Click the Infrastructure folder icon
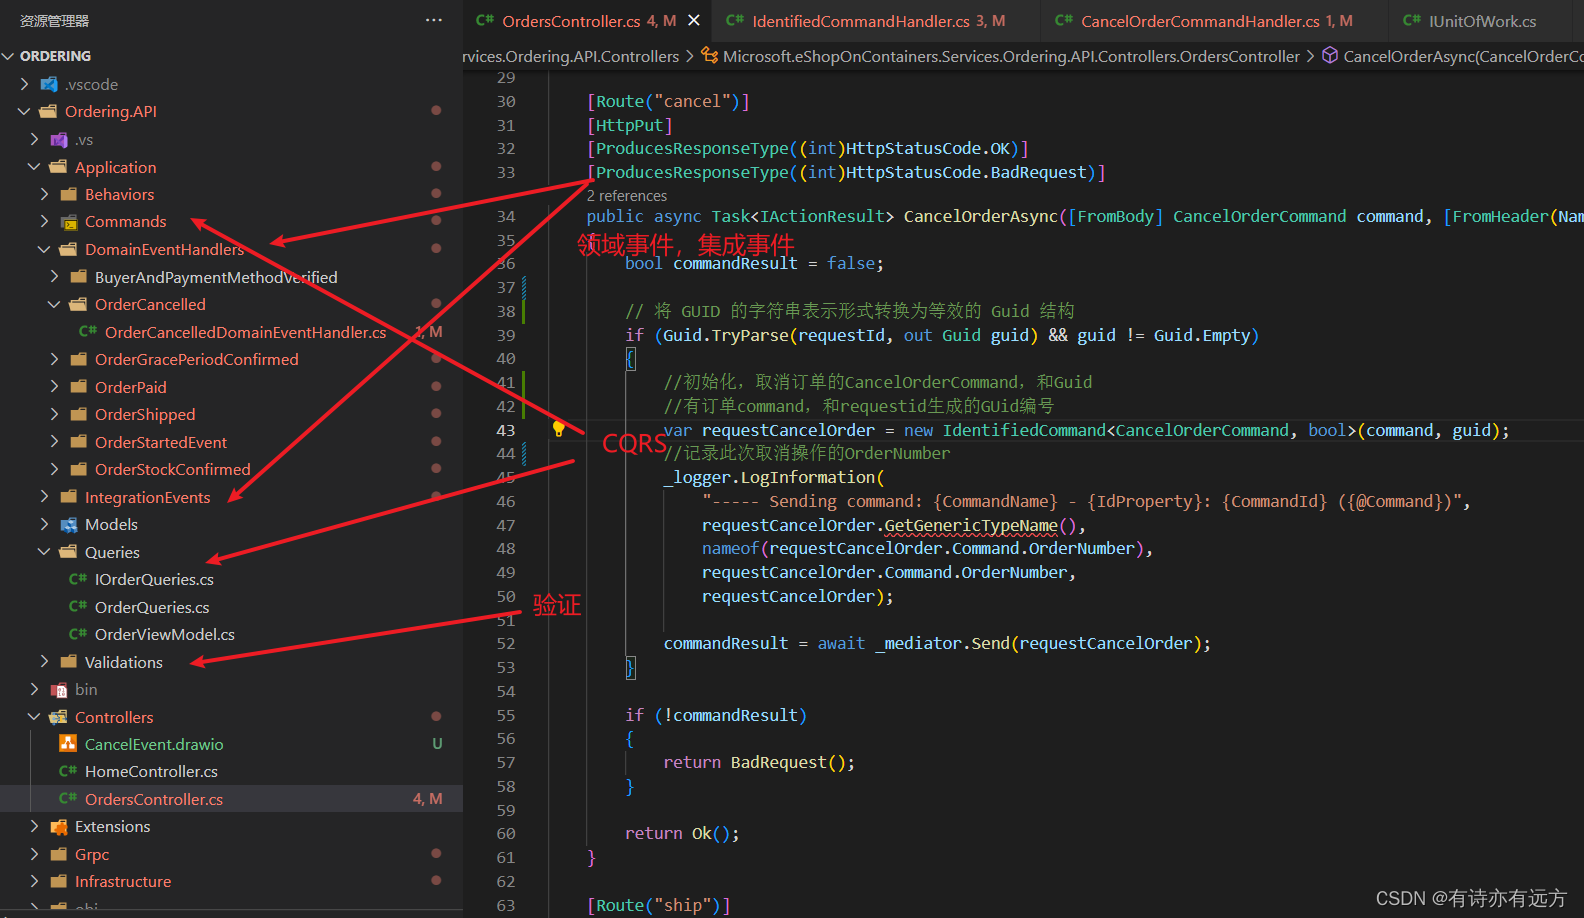1584x918 pixels. click(x=59, y=881)
